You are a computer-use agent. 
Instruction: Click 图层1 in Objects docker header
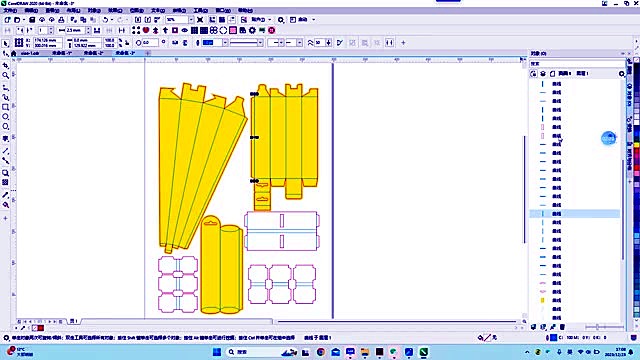click(582, 73)
